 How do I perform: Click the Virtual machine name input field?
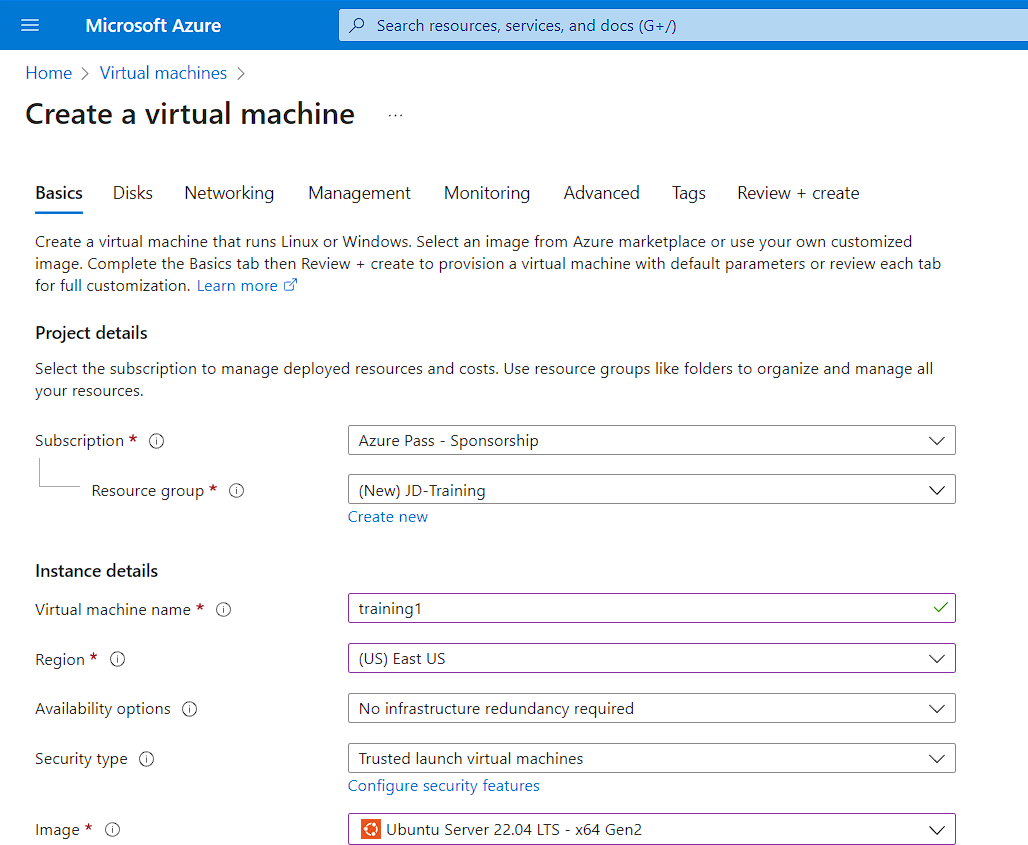[651, 608]
